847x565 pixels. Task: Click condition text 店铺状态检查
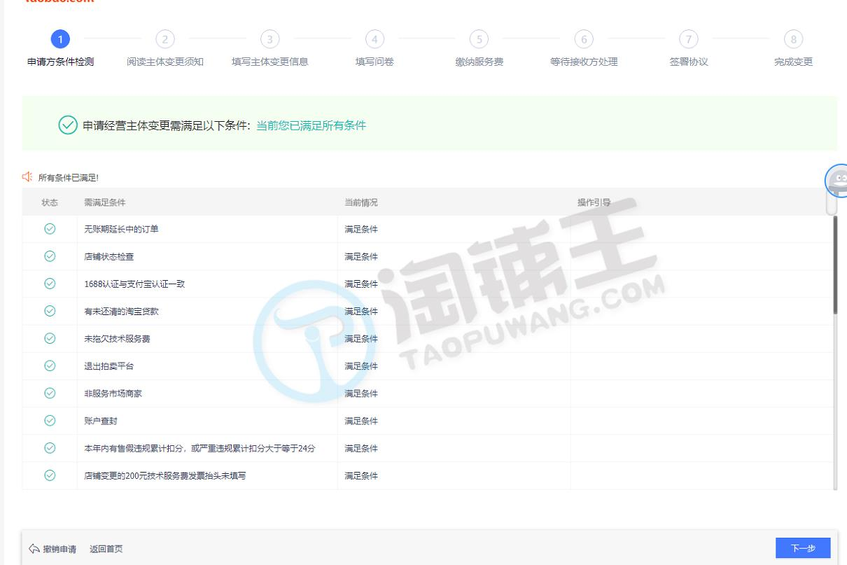click(x=109, y=257)
